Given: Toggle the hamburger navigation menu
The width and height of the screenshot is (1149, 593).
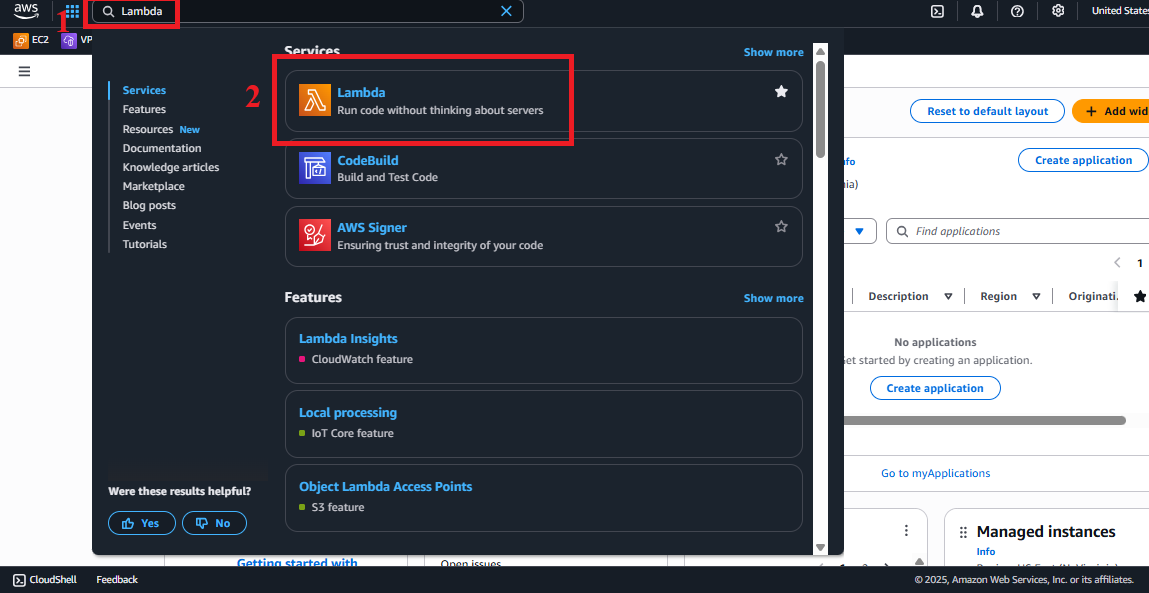Looking at the screenshot, I should [x=24, y=71].
